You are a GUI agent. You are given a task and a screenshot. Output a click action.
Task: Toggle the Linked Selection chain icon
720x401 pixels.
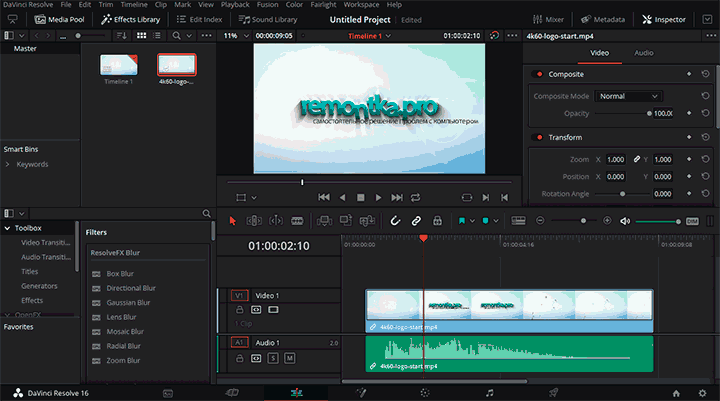[x=416, y=221]
